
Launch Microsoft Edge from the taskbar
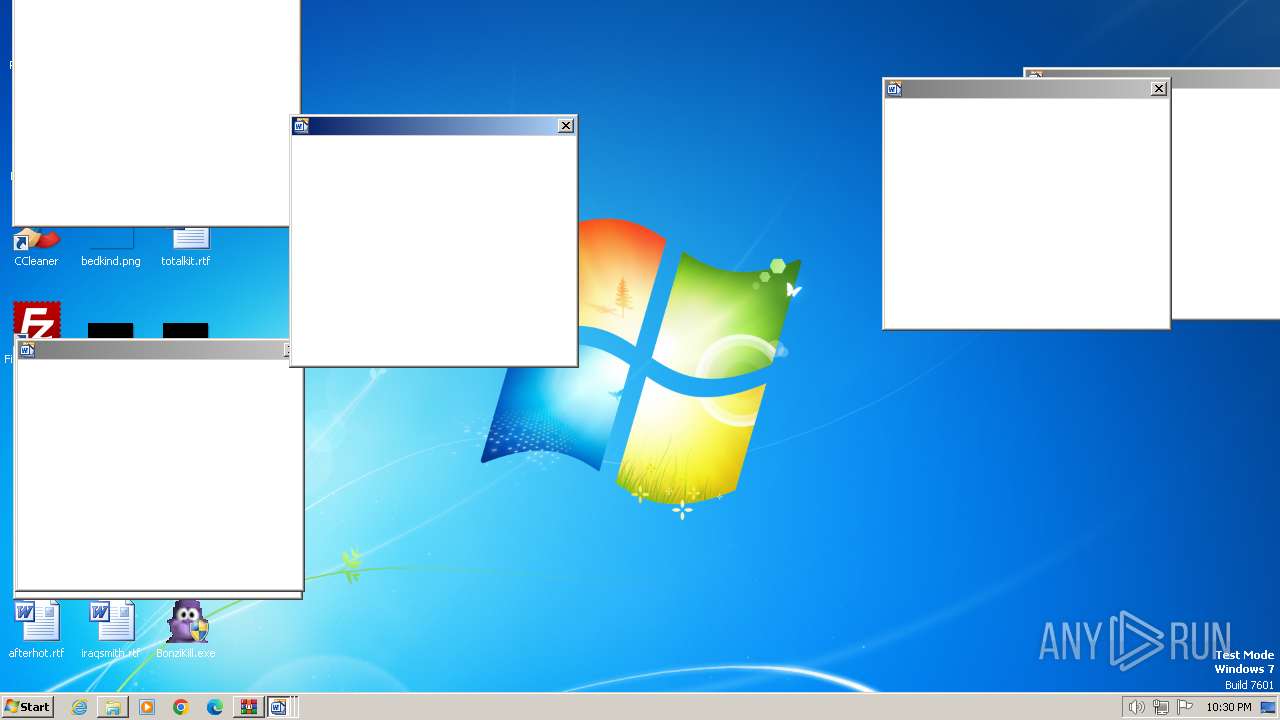click(x=215, y=707)
